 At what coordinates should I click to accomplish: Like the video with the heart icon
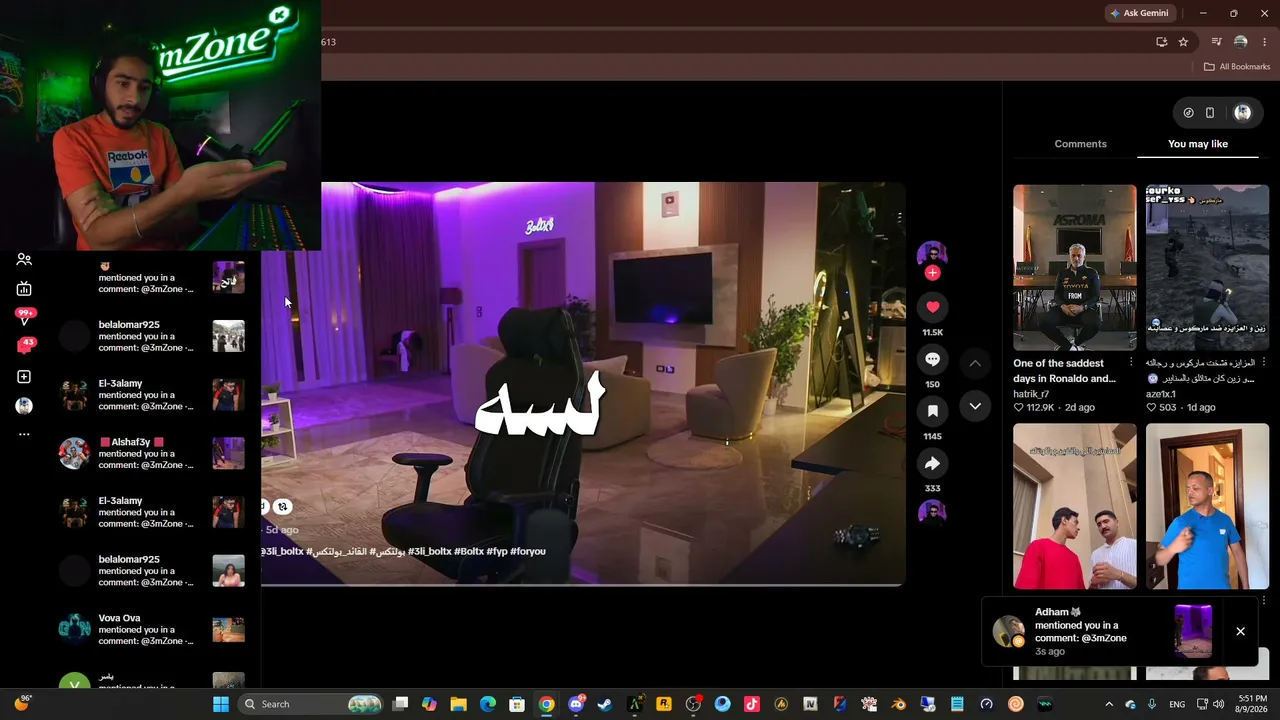pos(932,307)
